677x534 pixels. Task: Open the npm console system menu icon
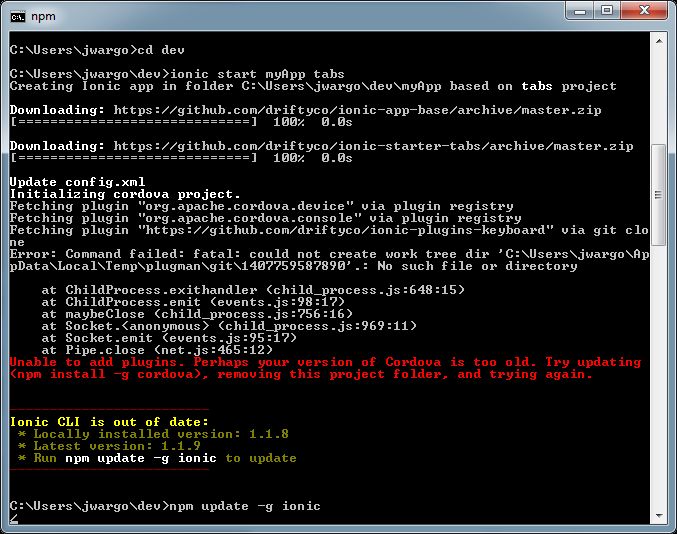coord(18,17)
